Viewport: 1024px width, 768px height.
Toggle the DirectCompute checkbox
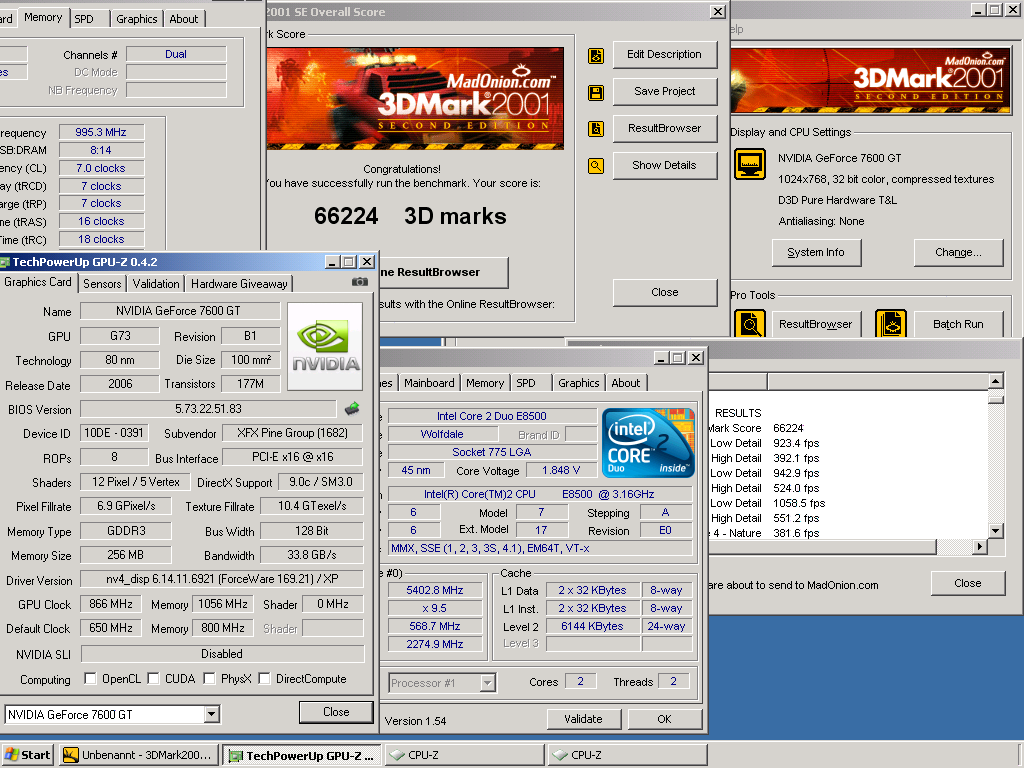264,679
